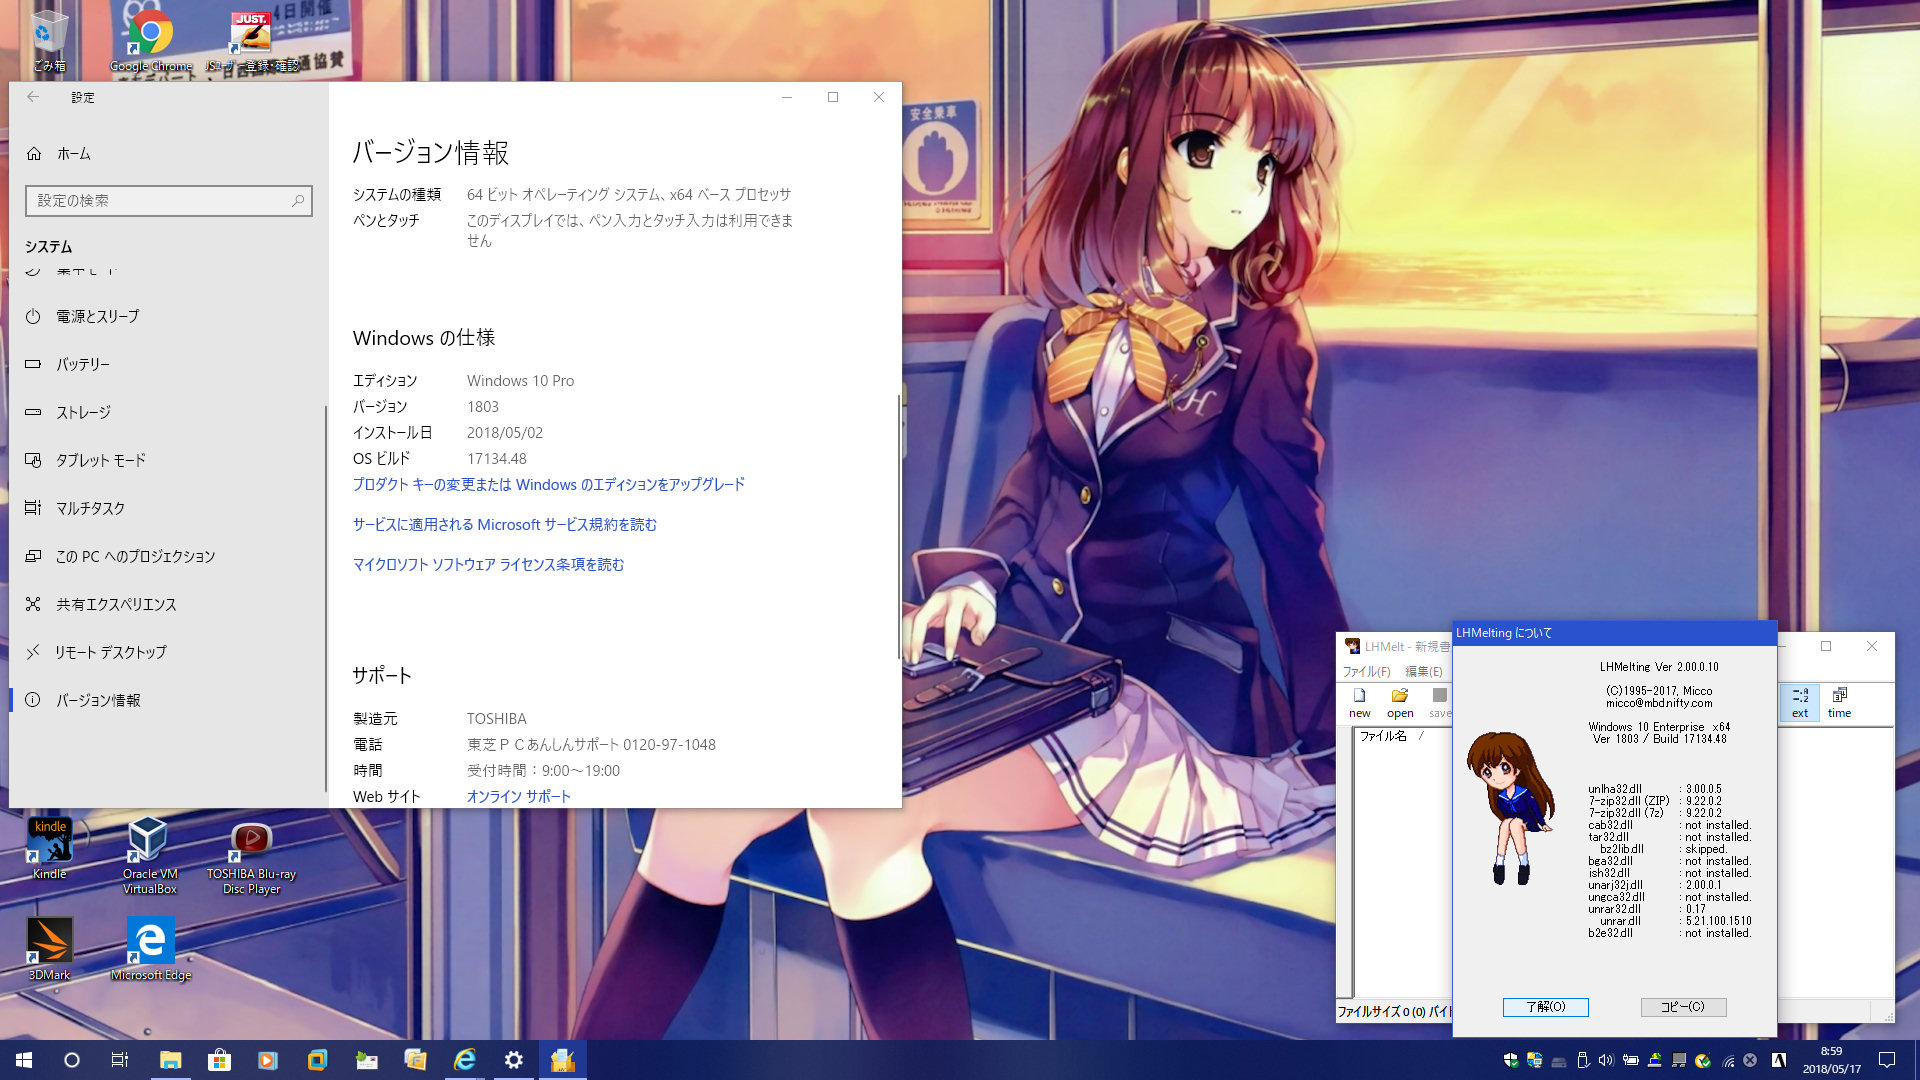This screenshot has height=1080, width=1920.
Task: Click the open folder icon in LHMelt
Action: [x=1400, y=703]
